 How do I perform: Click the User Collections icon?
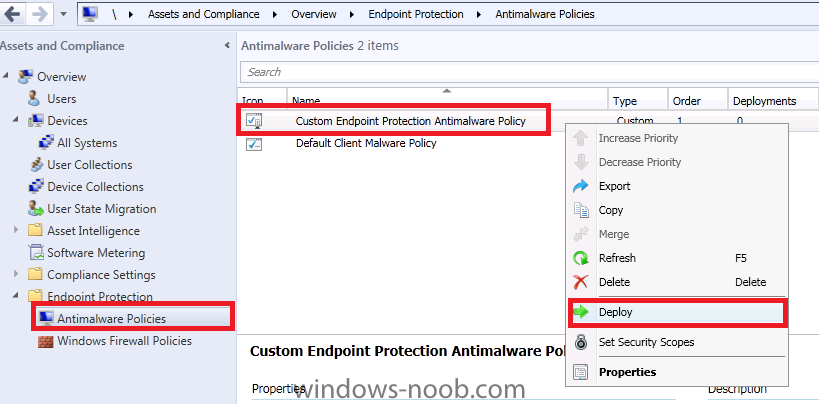[36, 164]
